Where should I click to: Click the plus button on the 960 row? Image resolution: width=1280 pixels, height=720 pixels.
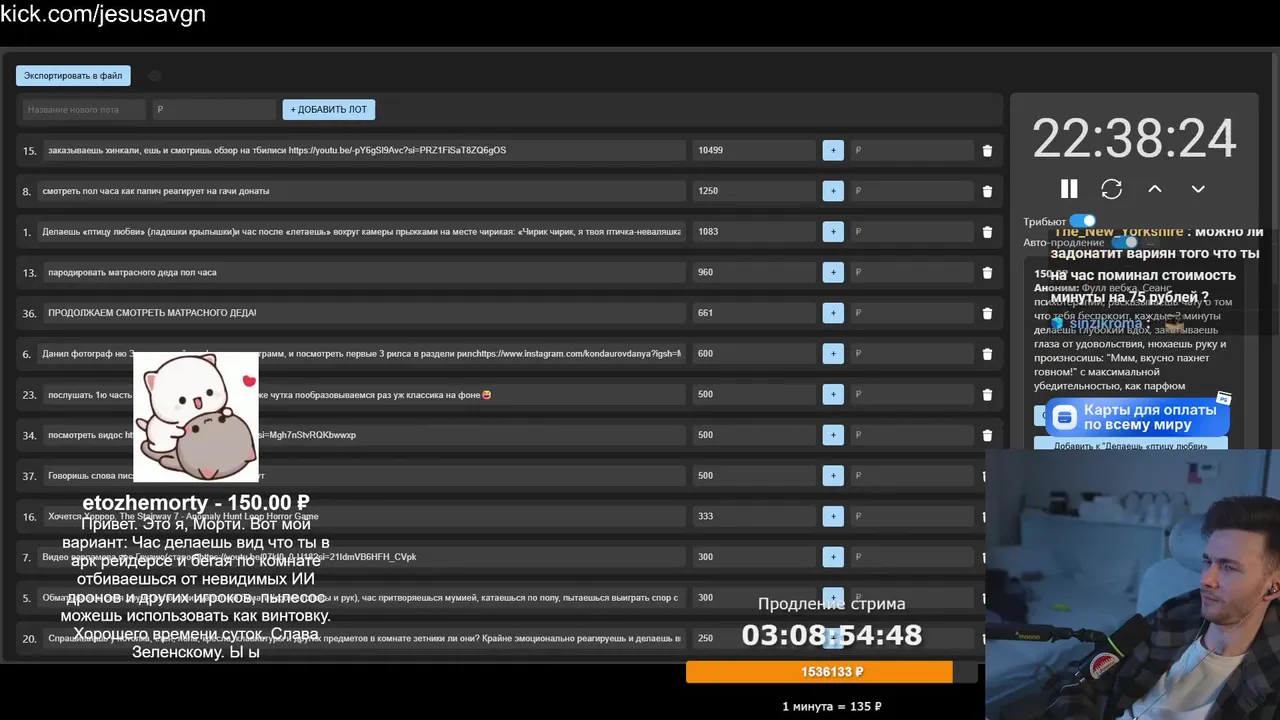coord(833,272)
